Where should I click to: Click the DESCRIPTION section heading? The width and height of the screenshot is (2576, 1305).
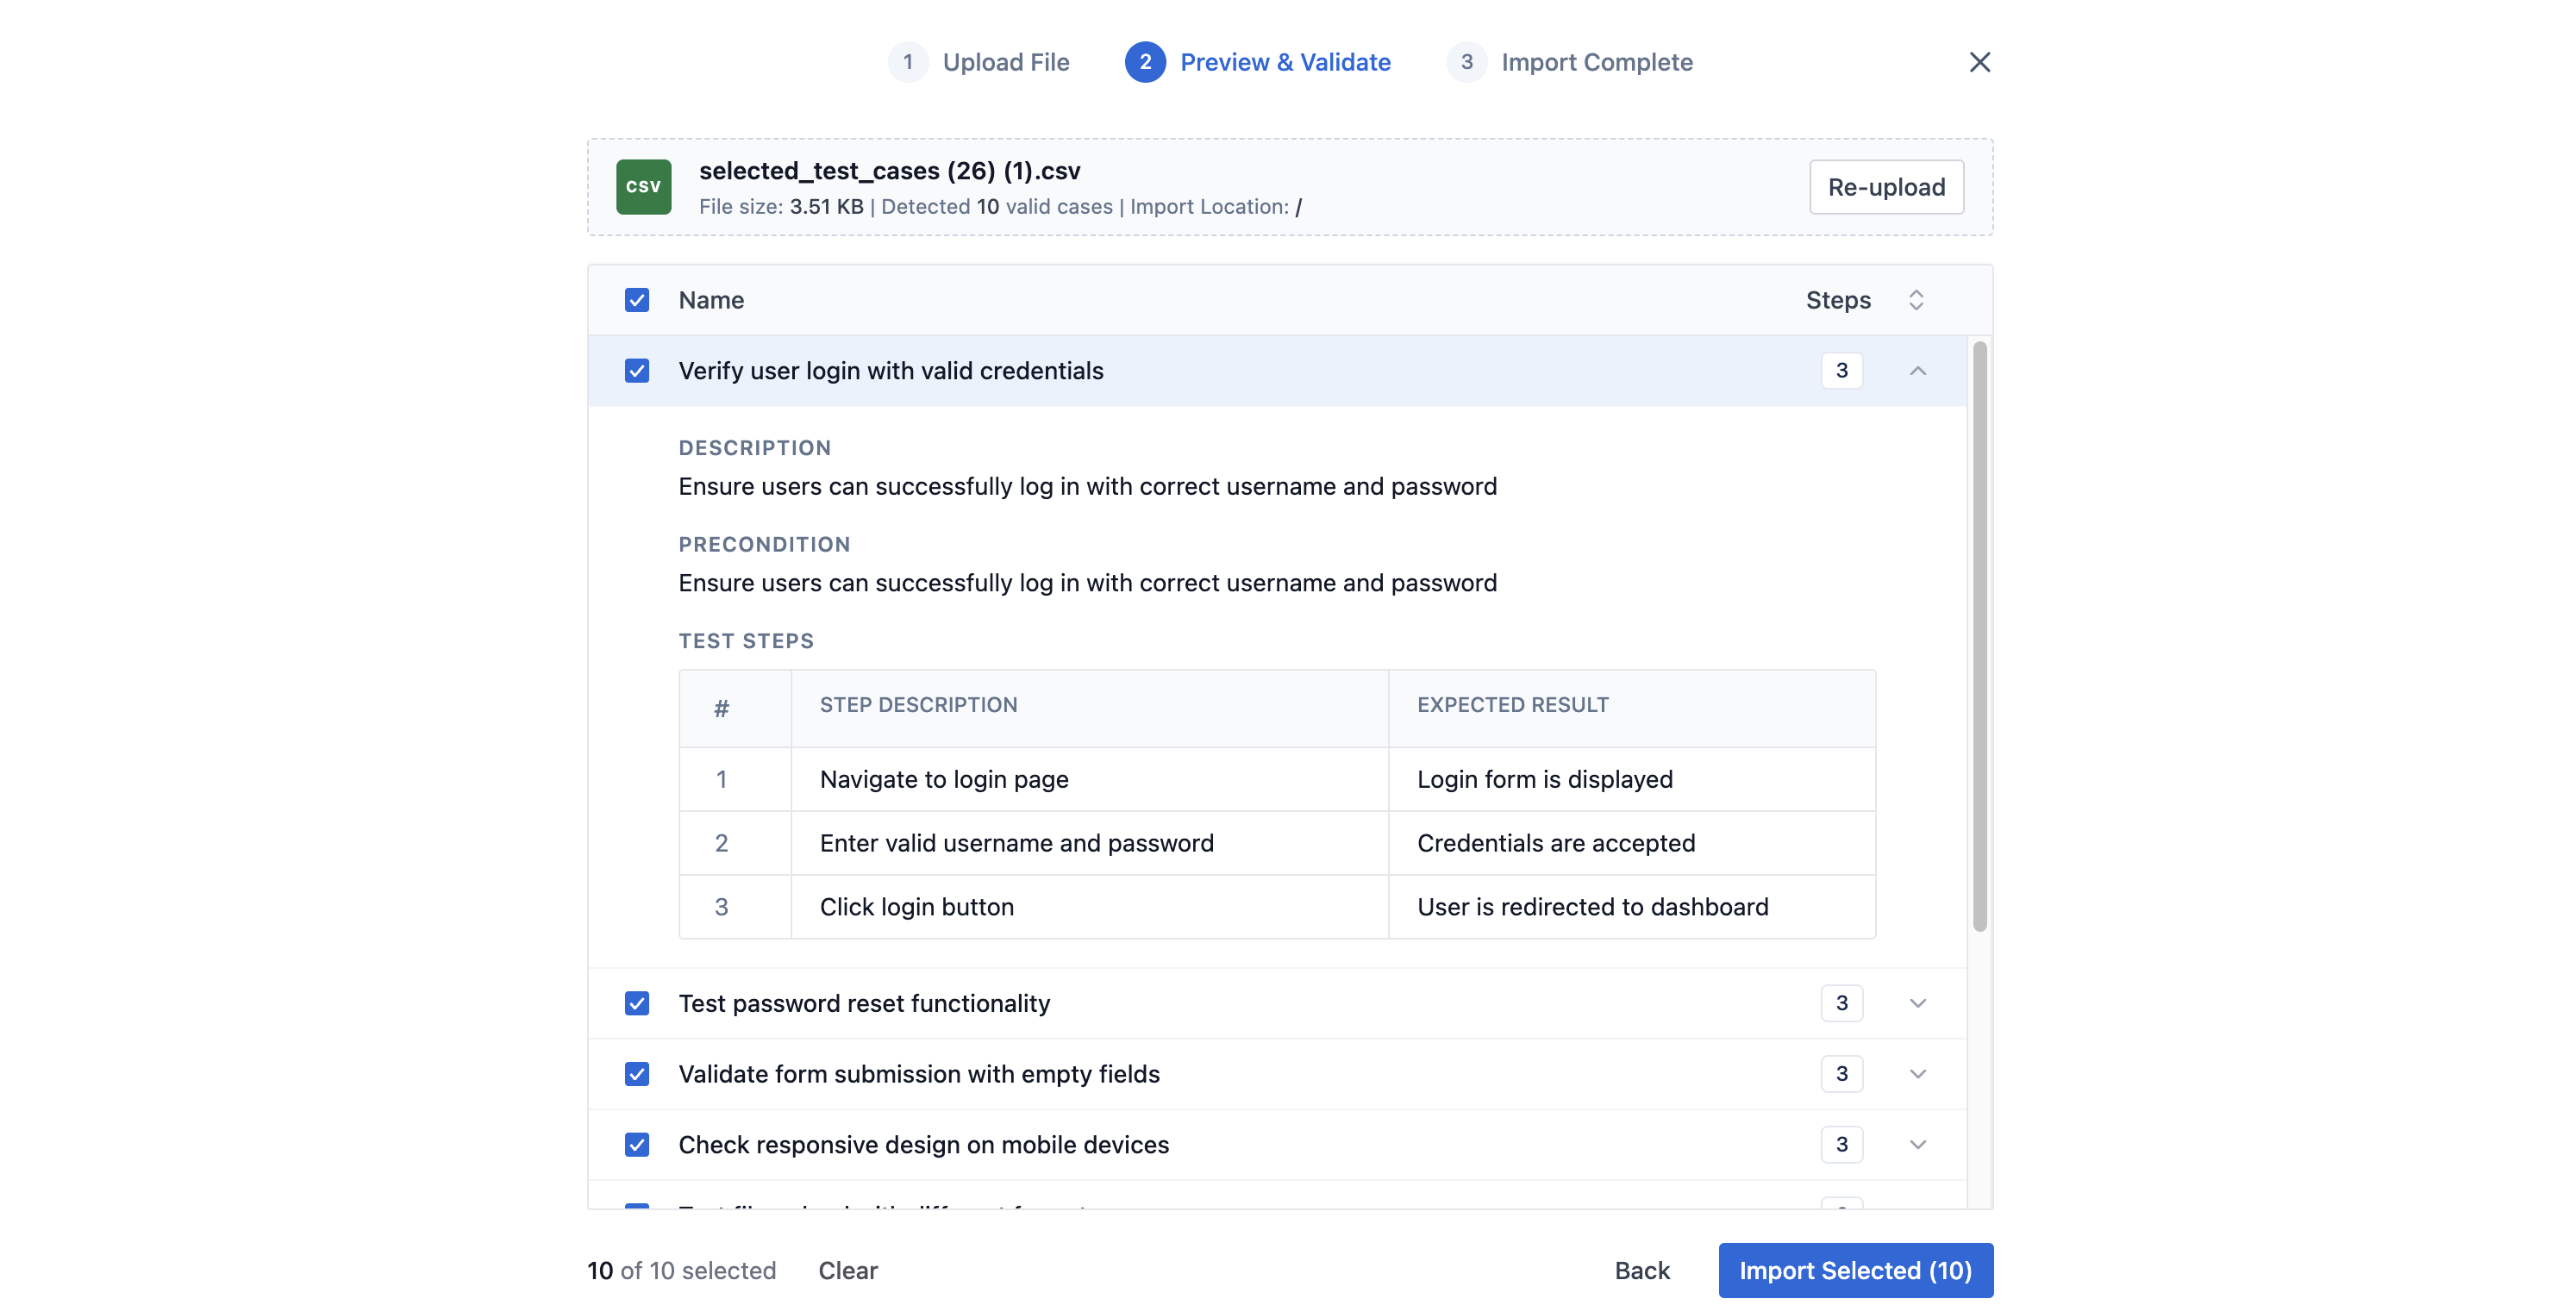(755, 448)
